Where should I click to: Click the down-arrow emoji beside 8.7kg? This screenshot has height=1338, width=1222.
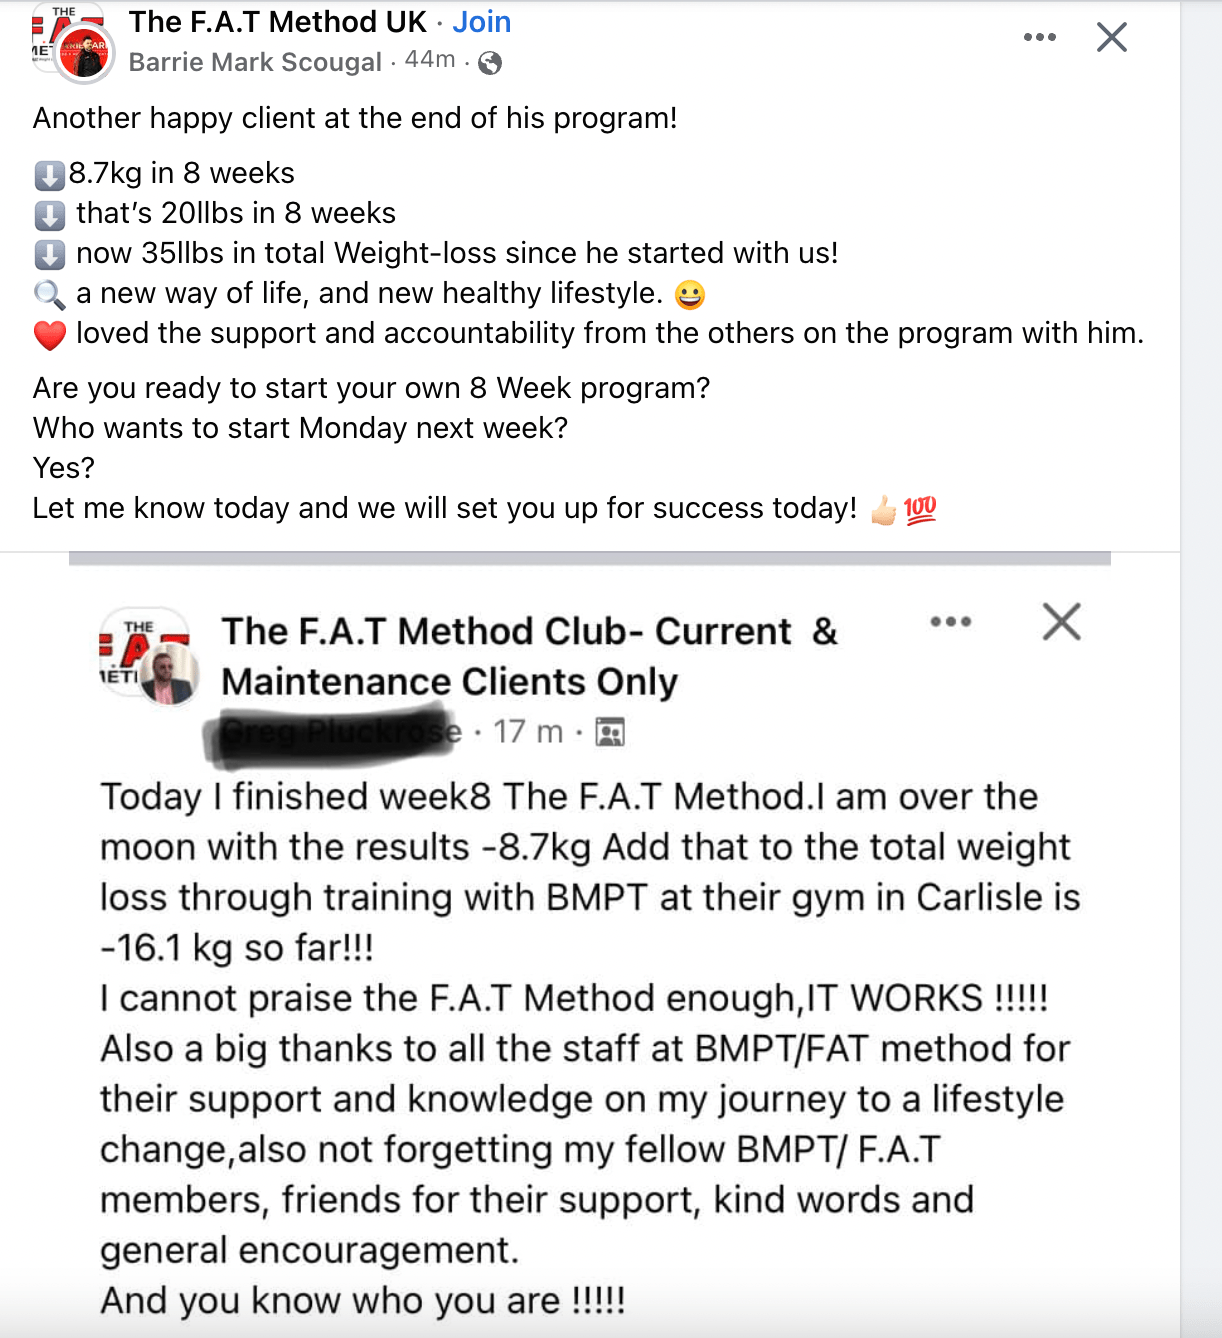[49, 175]
